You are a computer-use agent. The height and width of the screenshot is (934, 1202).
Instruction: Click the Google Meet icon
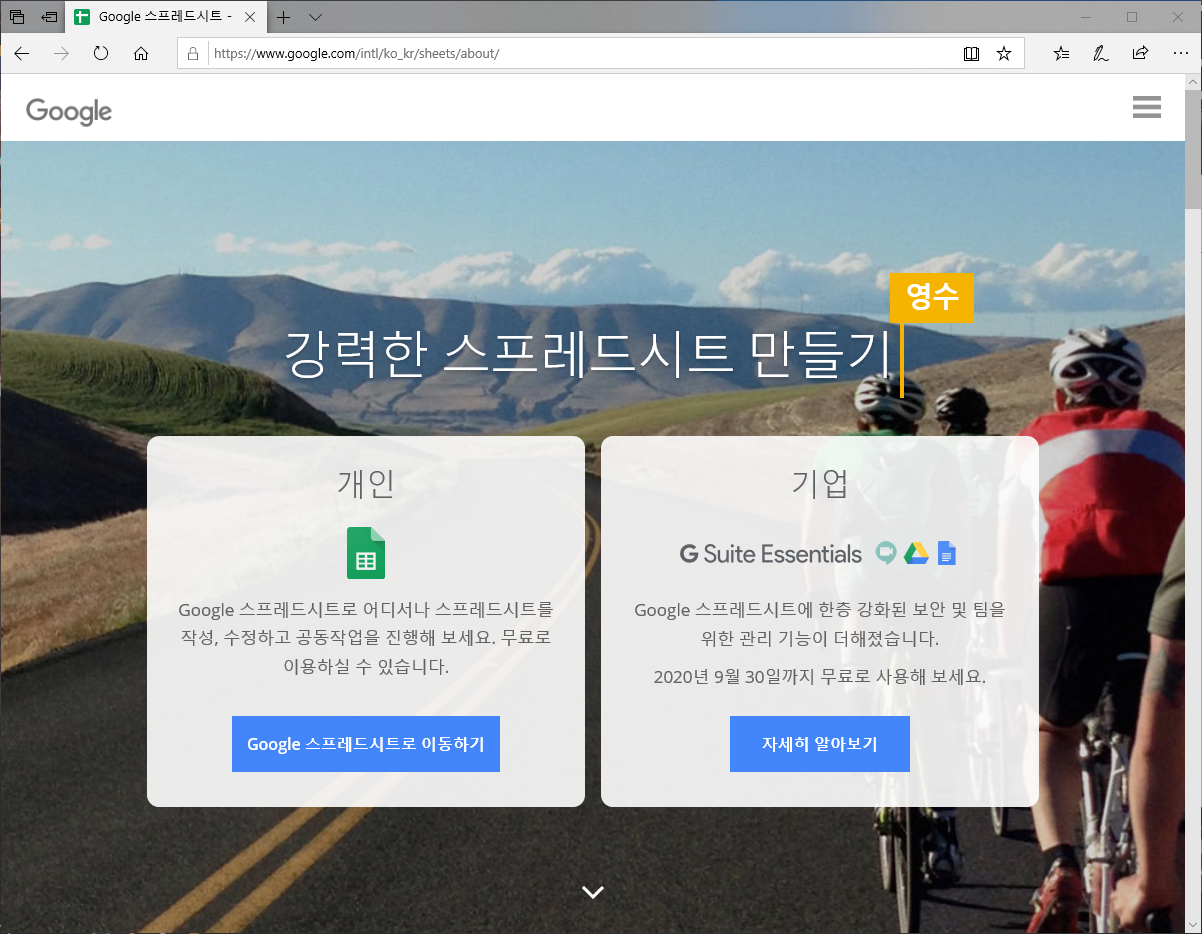(886, 553)
